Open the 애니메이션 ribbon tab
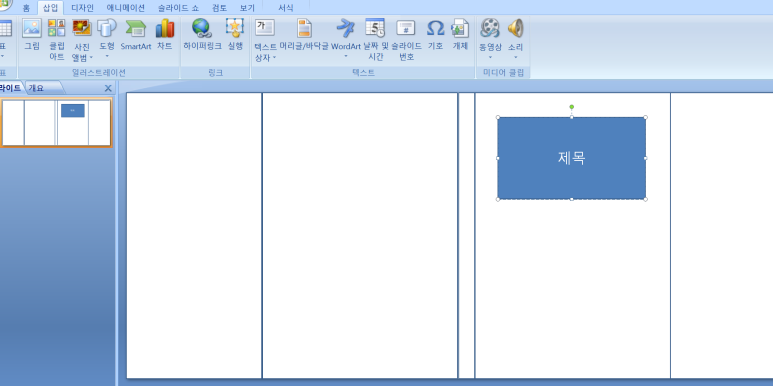 [x=126, y=8]
